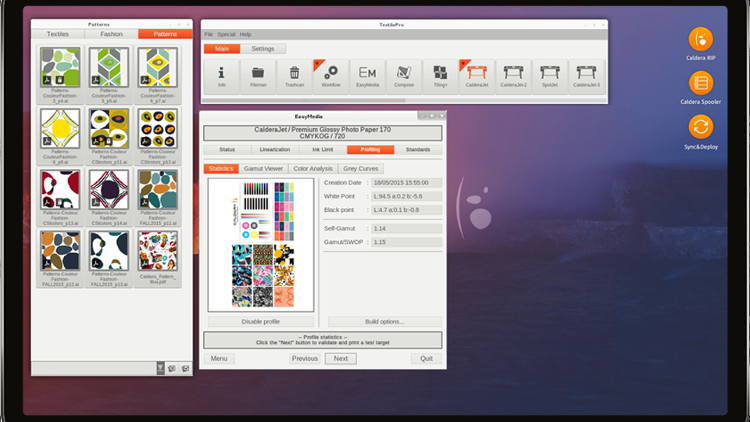750x422 pixels.
Task: Open the Grey Curves sub-tab
Action: (361, 168)
